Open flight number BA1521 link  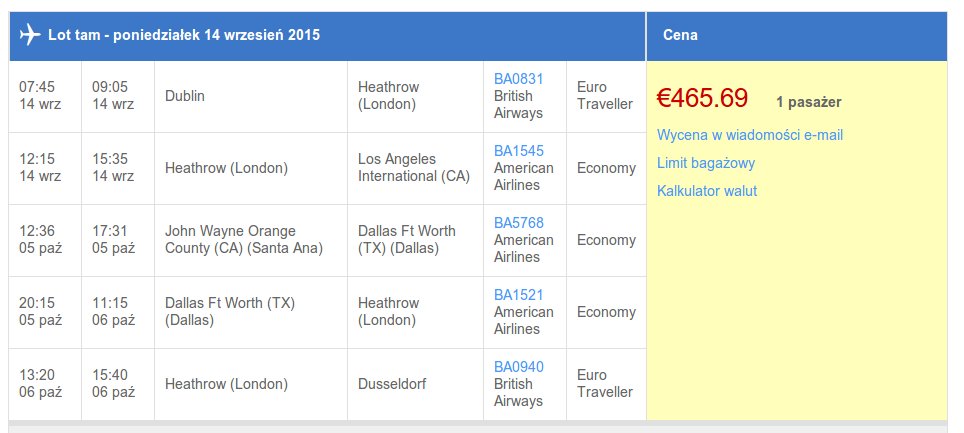click(518, 295)
